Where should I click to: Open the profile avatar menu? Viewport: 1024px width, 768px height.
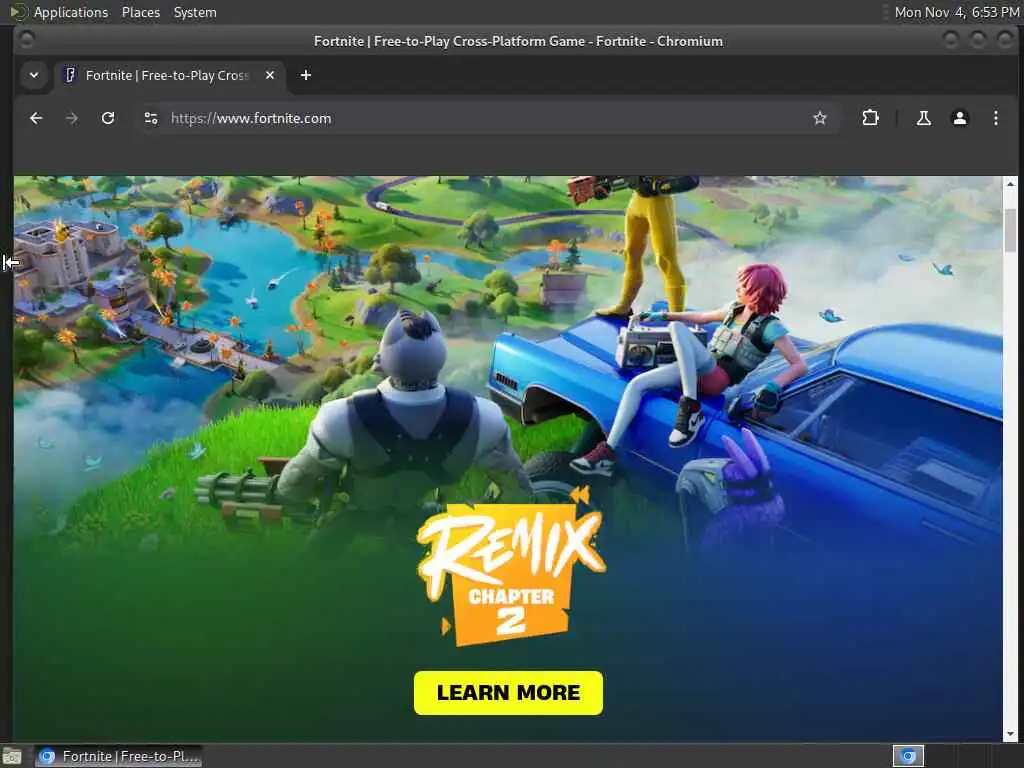[959, 118]
